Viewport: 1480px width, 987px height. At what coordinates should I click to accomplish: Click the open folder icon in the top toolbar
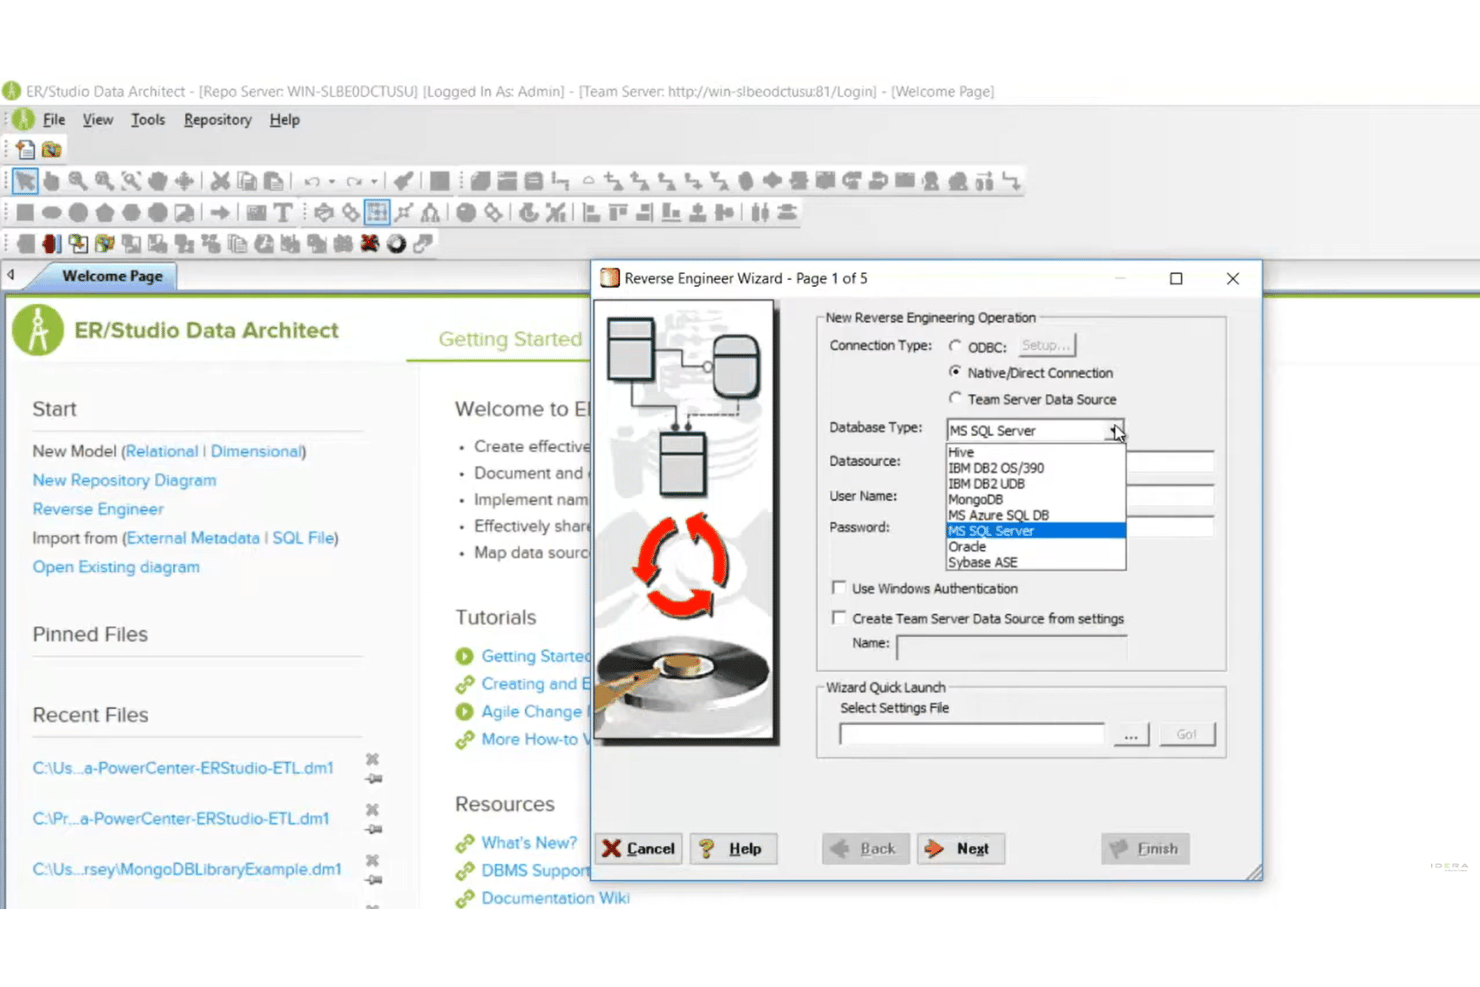51,149
